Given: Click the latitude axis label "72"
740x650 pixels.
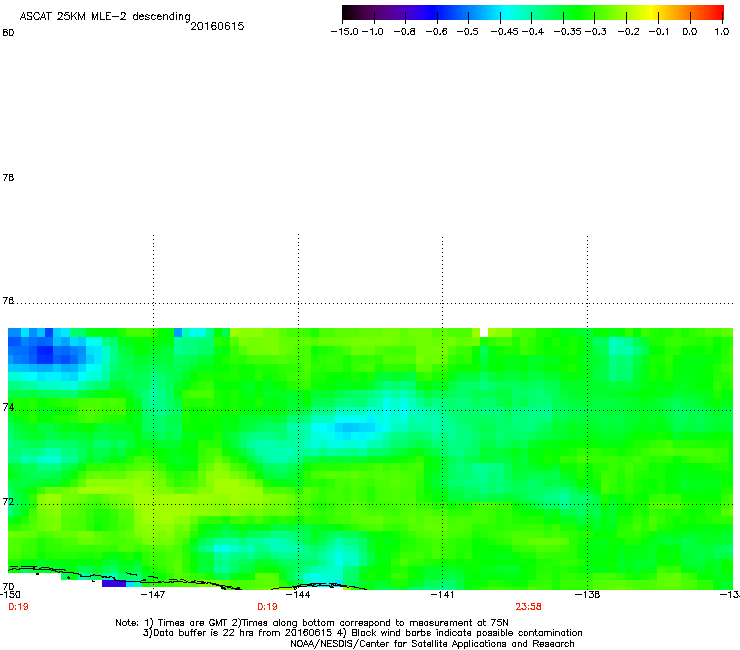Looking at the screenshot, I should pyautogui.click(x=8, y=501).
